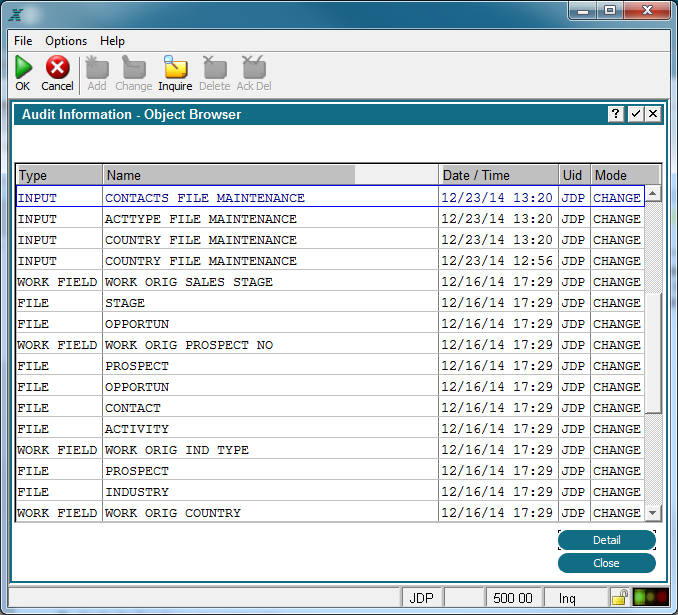The image size is (678, 615).
Task: Select the WORK ORIG PROSPECT NO row
Action: click(x=330, y=345)
